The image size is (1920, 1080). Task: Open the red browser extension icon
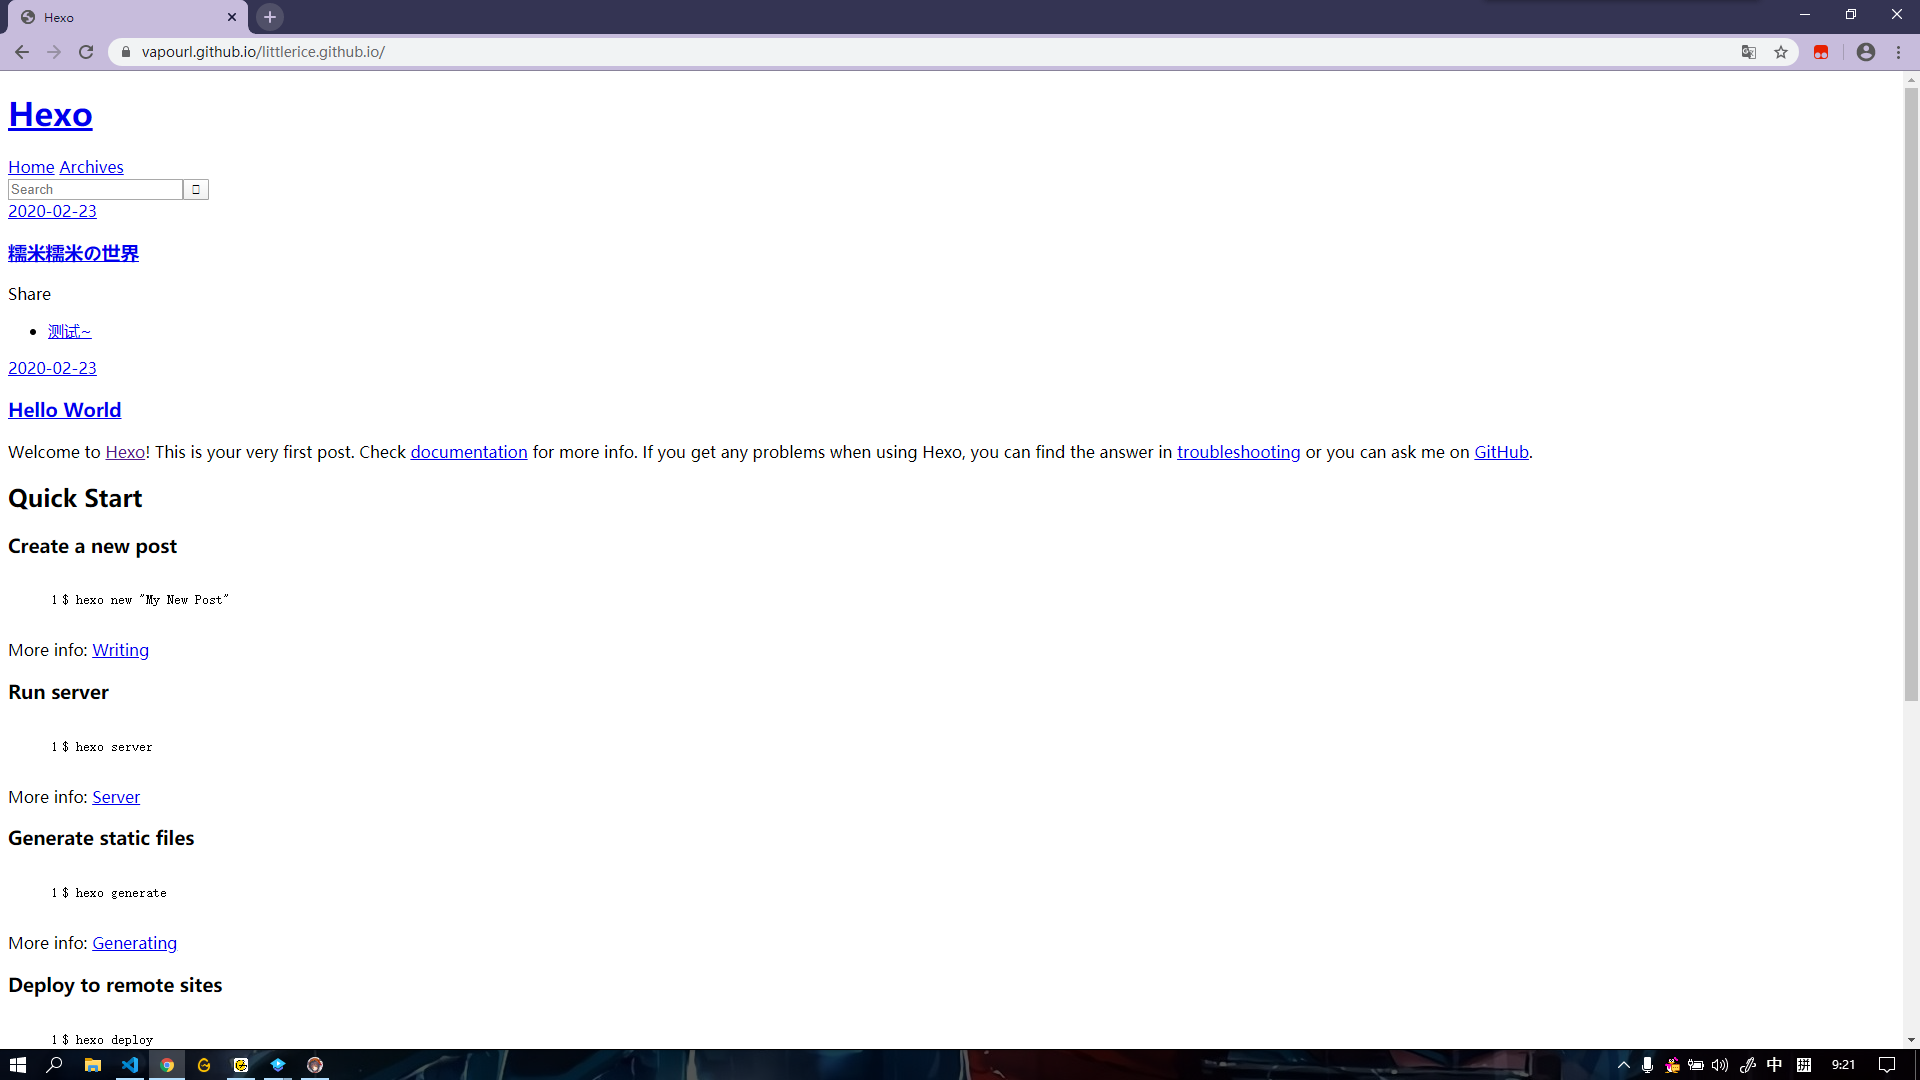tap(1821, 52)
